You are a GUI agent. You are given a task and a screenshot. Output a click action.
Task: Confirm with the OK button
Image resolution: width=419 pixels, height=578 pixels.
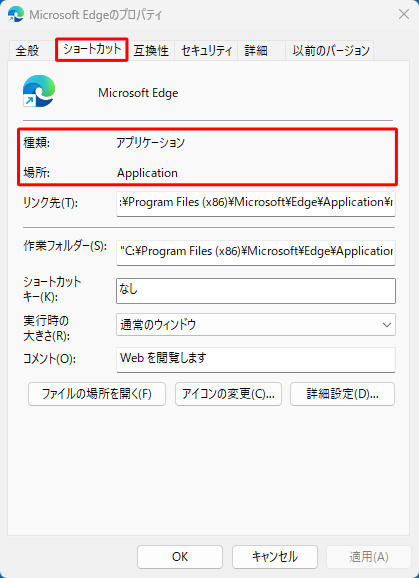(180, 557)
